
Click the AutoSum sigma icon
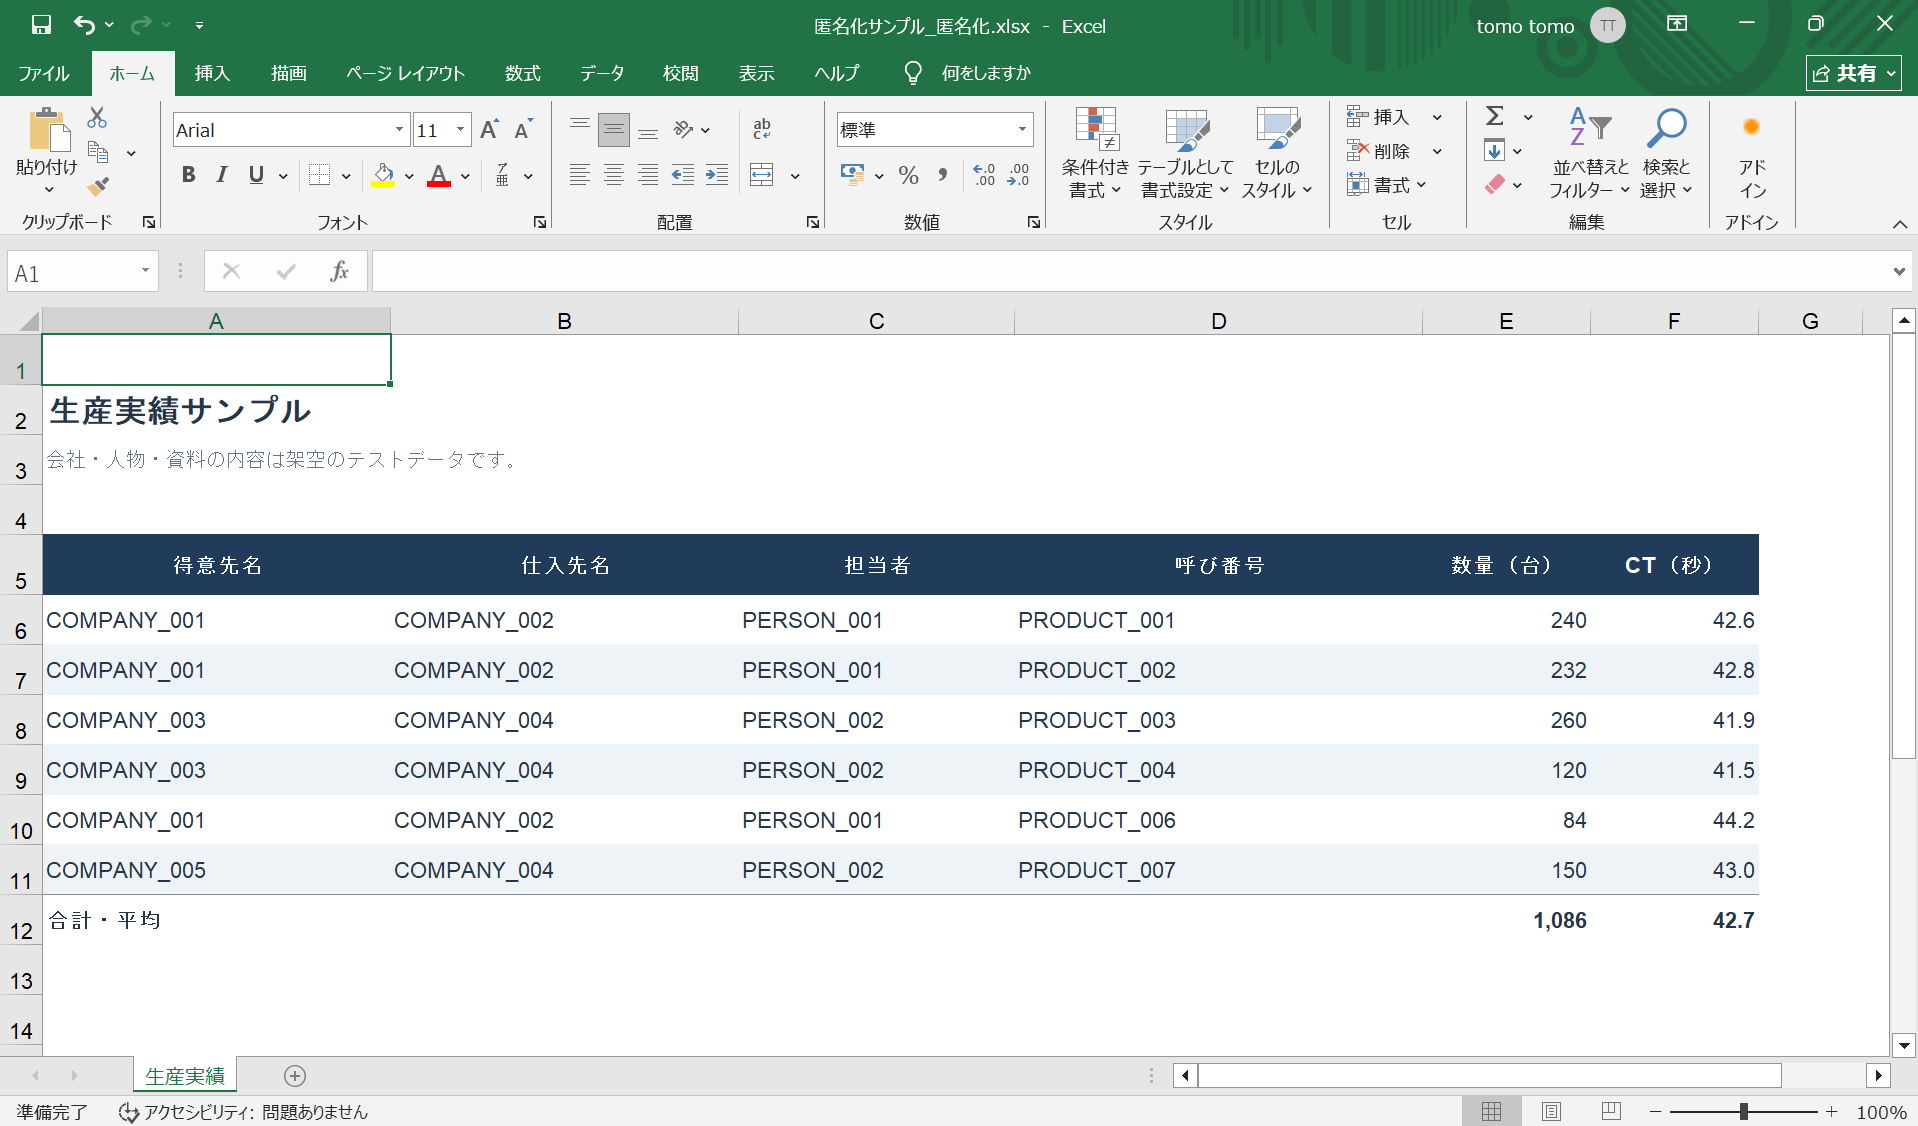(1495, 116)
